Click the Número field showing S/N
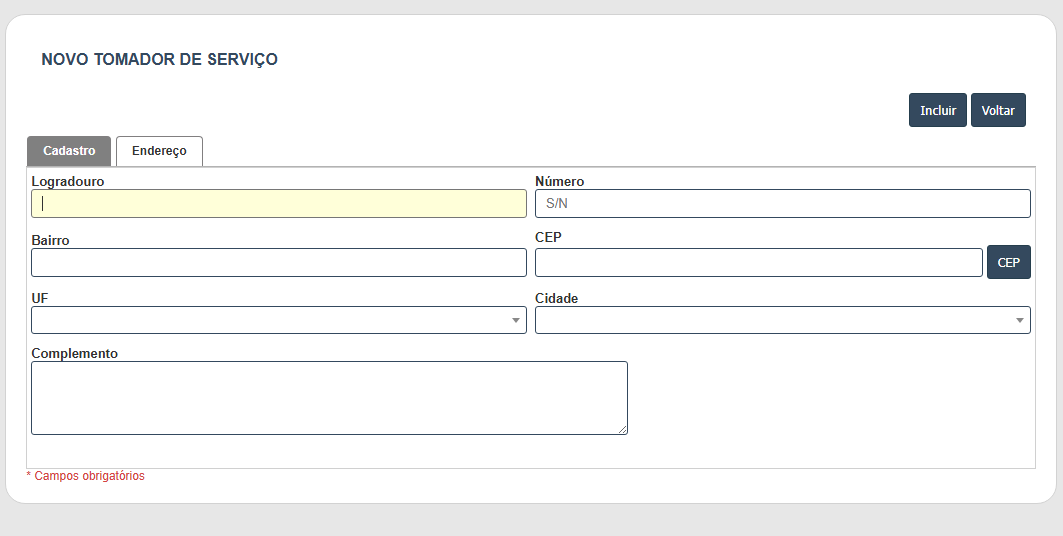Screen dimensions: 1063x536 coord(782,203)
